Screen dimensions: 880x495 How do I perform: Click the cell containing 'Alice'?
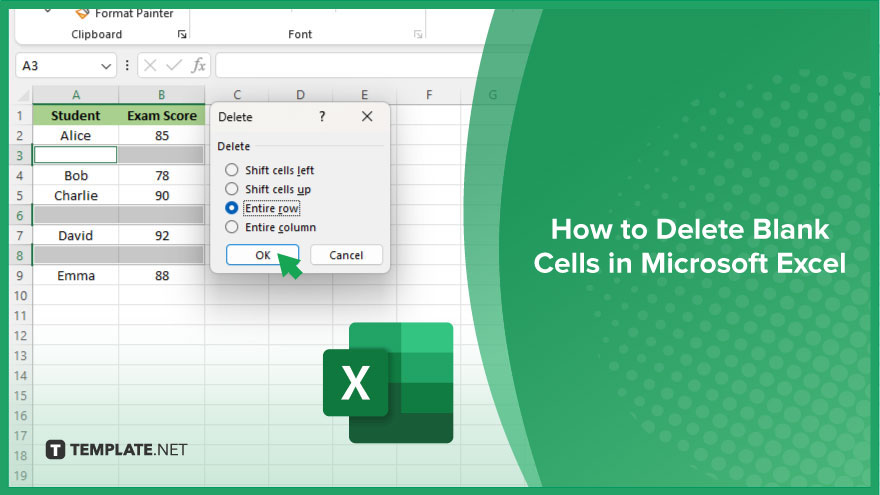(x=76, y=135)
